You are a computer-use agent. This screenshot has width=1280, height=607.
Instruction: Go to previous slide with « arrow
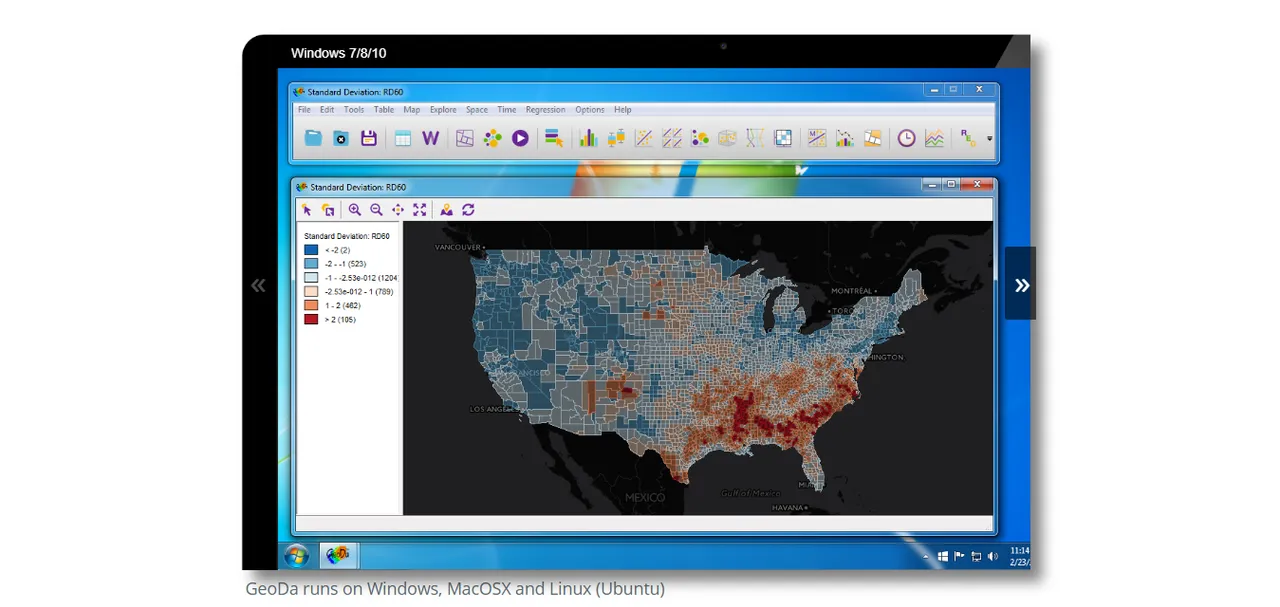click(x=258, y=285)
